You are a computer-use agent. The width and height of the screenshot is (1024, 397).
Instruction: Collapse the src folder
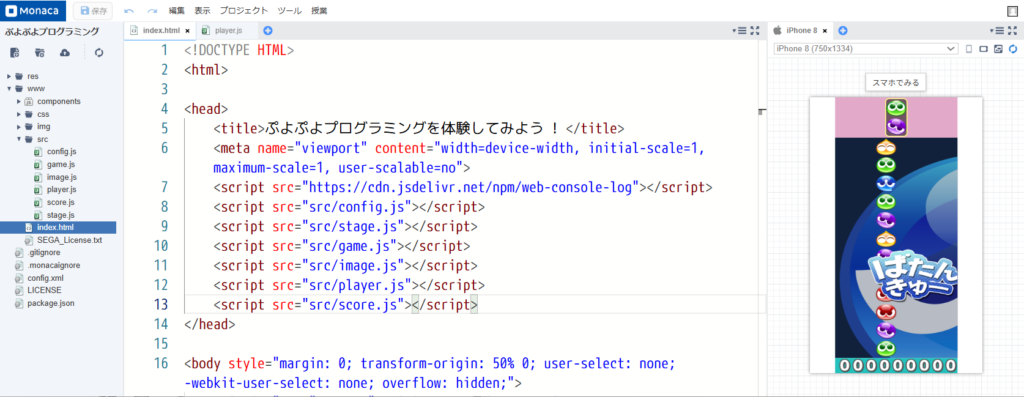click(x=19, y=139)
